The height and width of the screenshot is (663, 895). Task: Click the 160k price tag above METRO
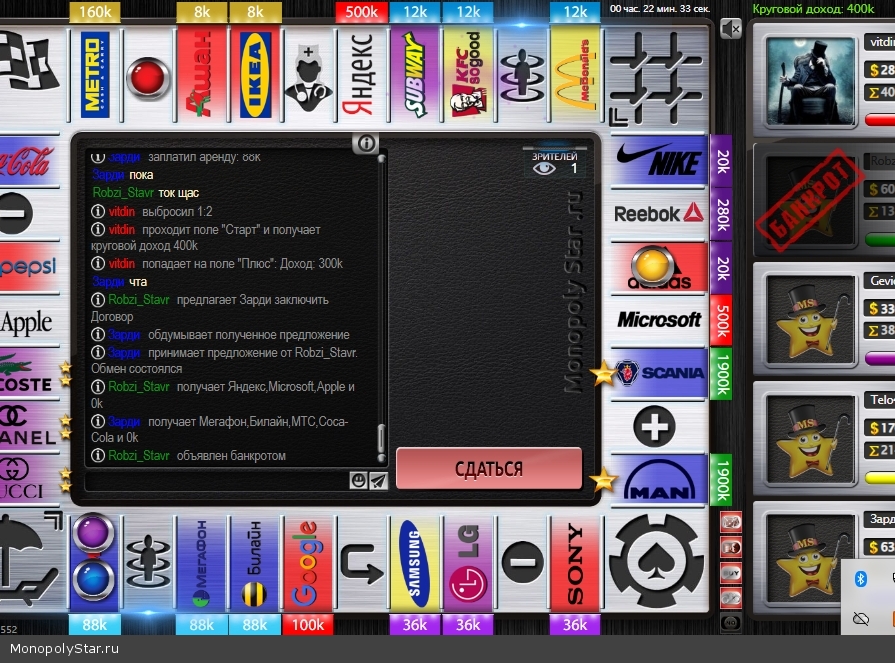tap(95, 12)
